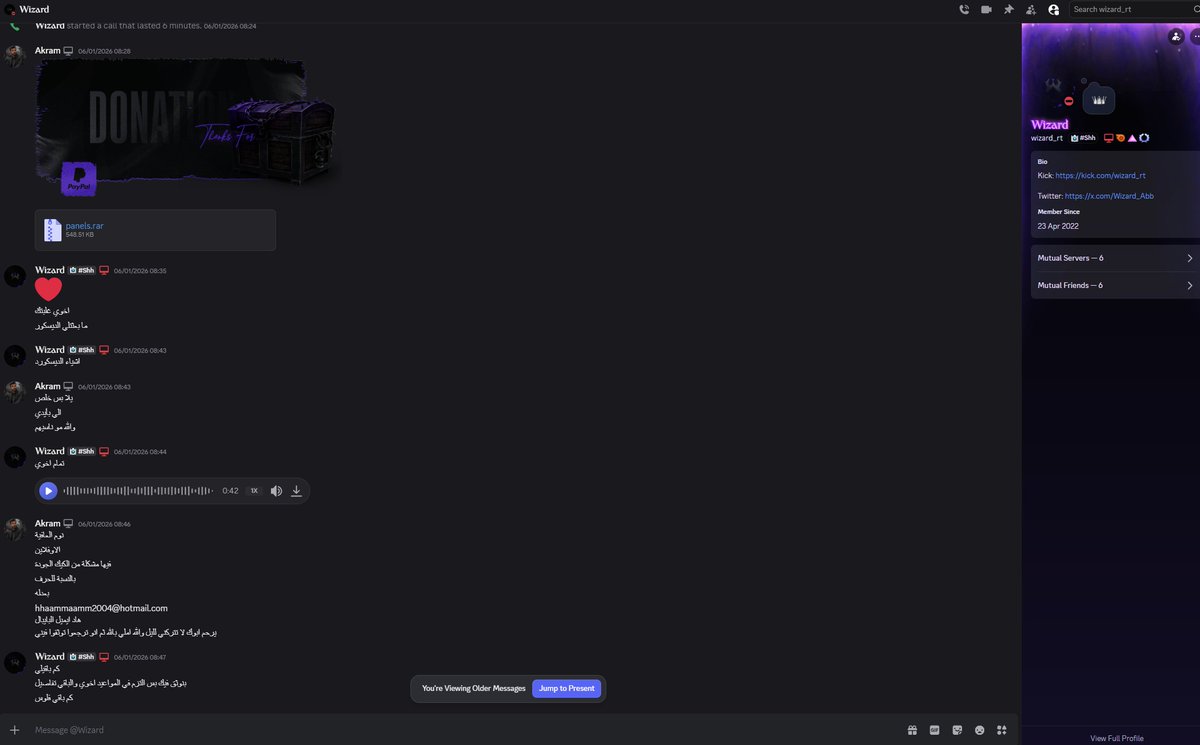This screenshot has width=1200, height=745.
Task: Click the crown status bubble on profile
Action: click(x=1099, y=100)
